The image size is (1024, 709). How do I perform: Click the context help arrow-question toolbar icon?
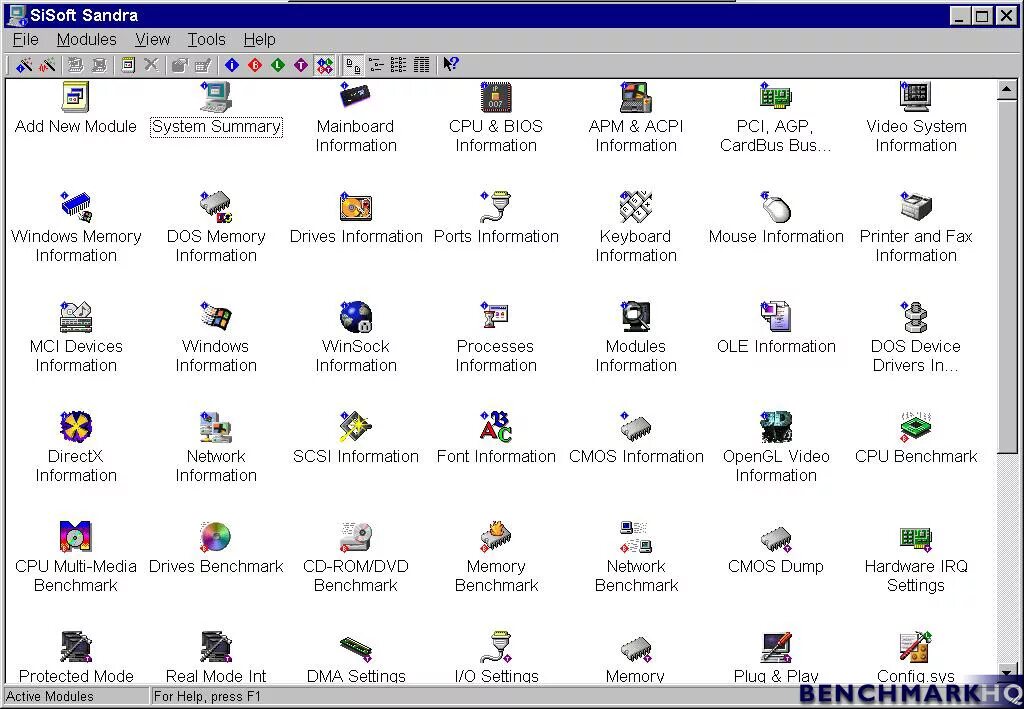451,64
